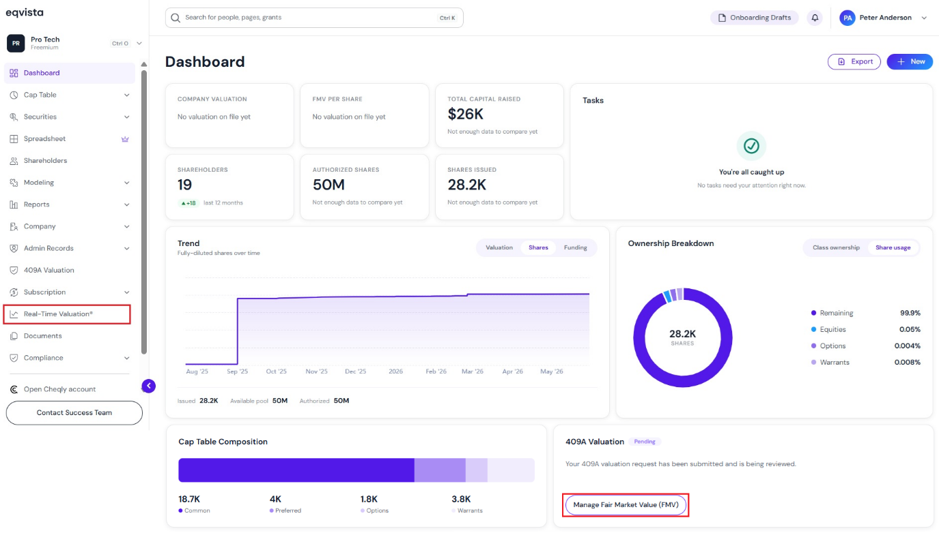Expand the Cap Table menu

coord(126,95)
